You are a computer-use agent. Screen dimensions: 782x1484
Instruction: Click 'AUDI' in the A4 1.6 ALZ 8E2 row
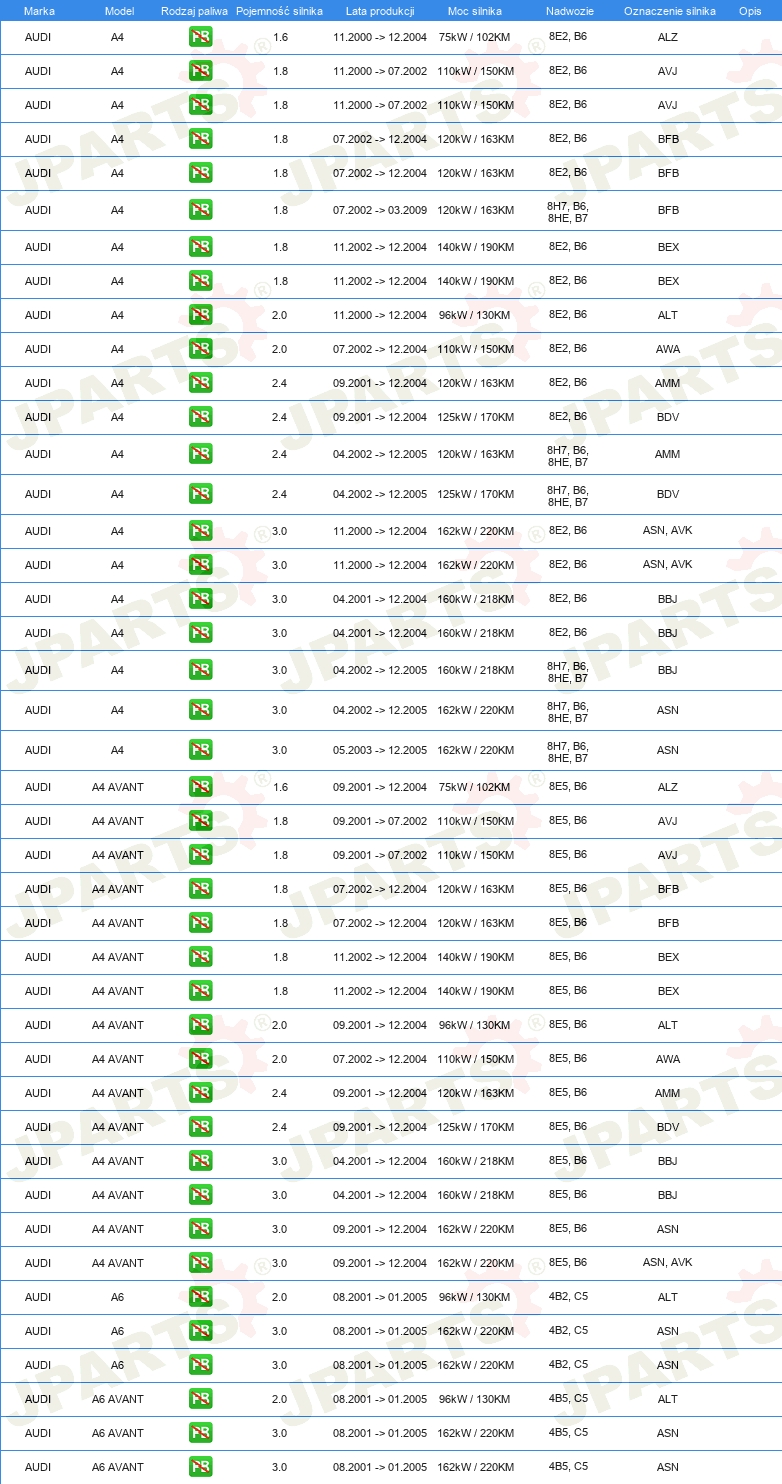coord(38,37)
